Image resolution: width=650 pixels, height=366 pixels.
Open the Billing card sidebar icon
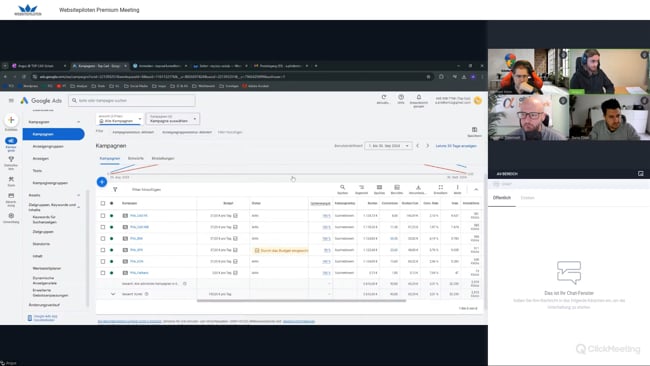pyautogui.click(x=11, y=196)
